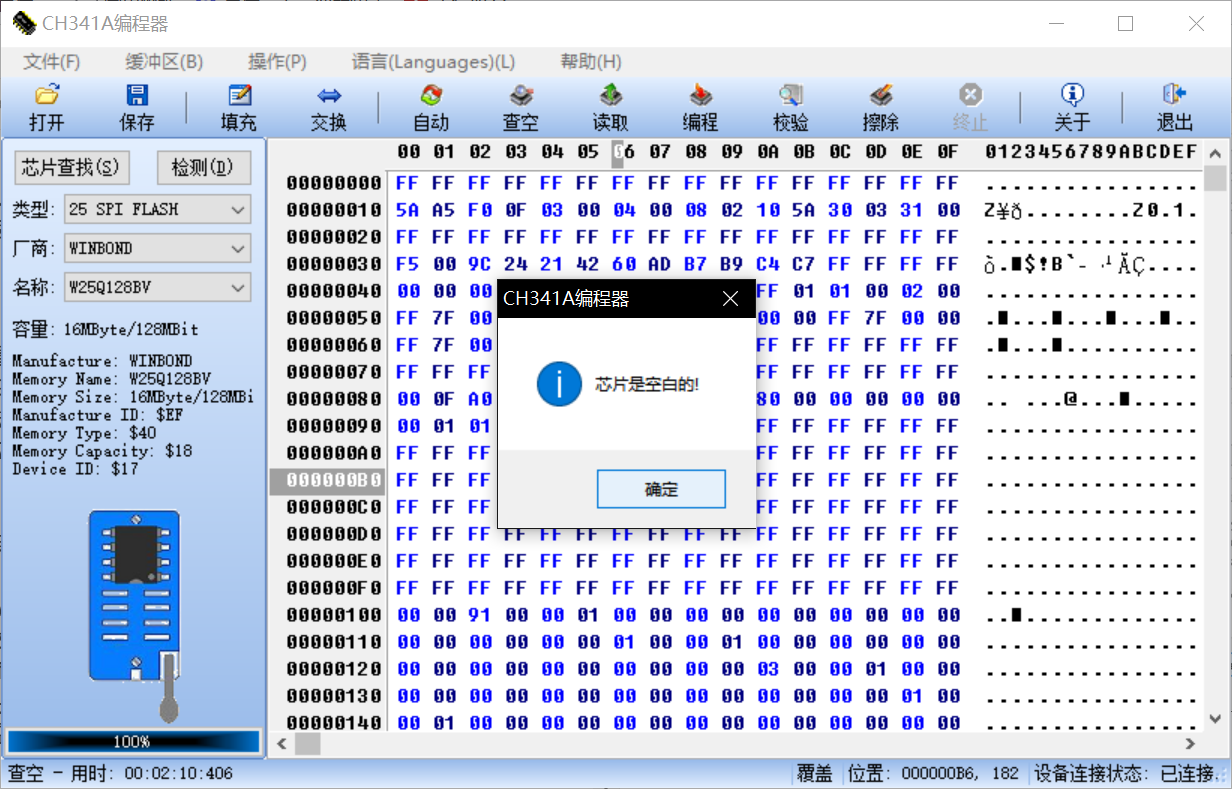Image resolution: width=1232 pixels, height=789 pixels.
Task: Click the 芯片查找(S) button
Action: tap(70, 167)
